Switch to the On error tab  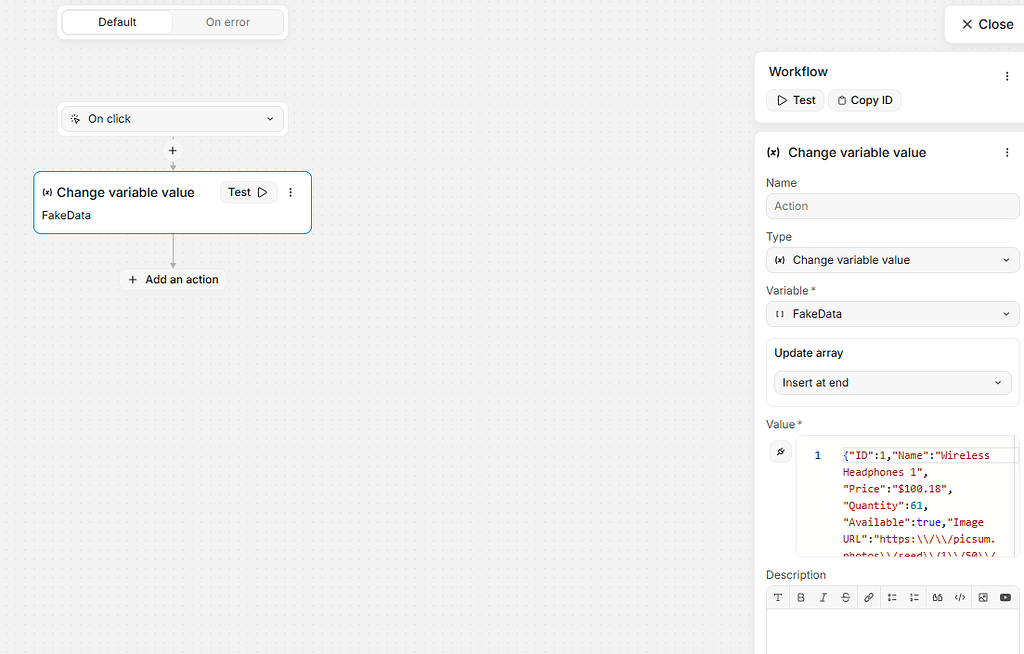click(x=227, y=21)
